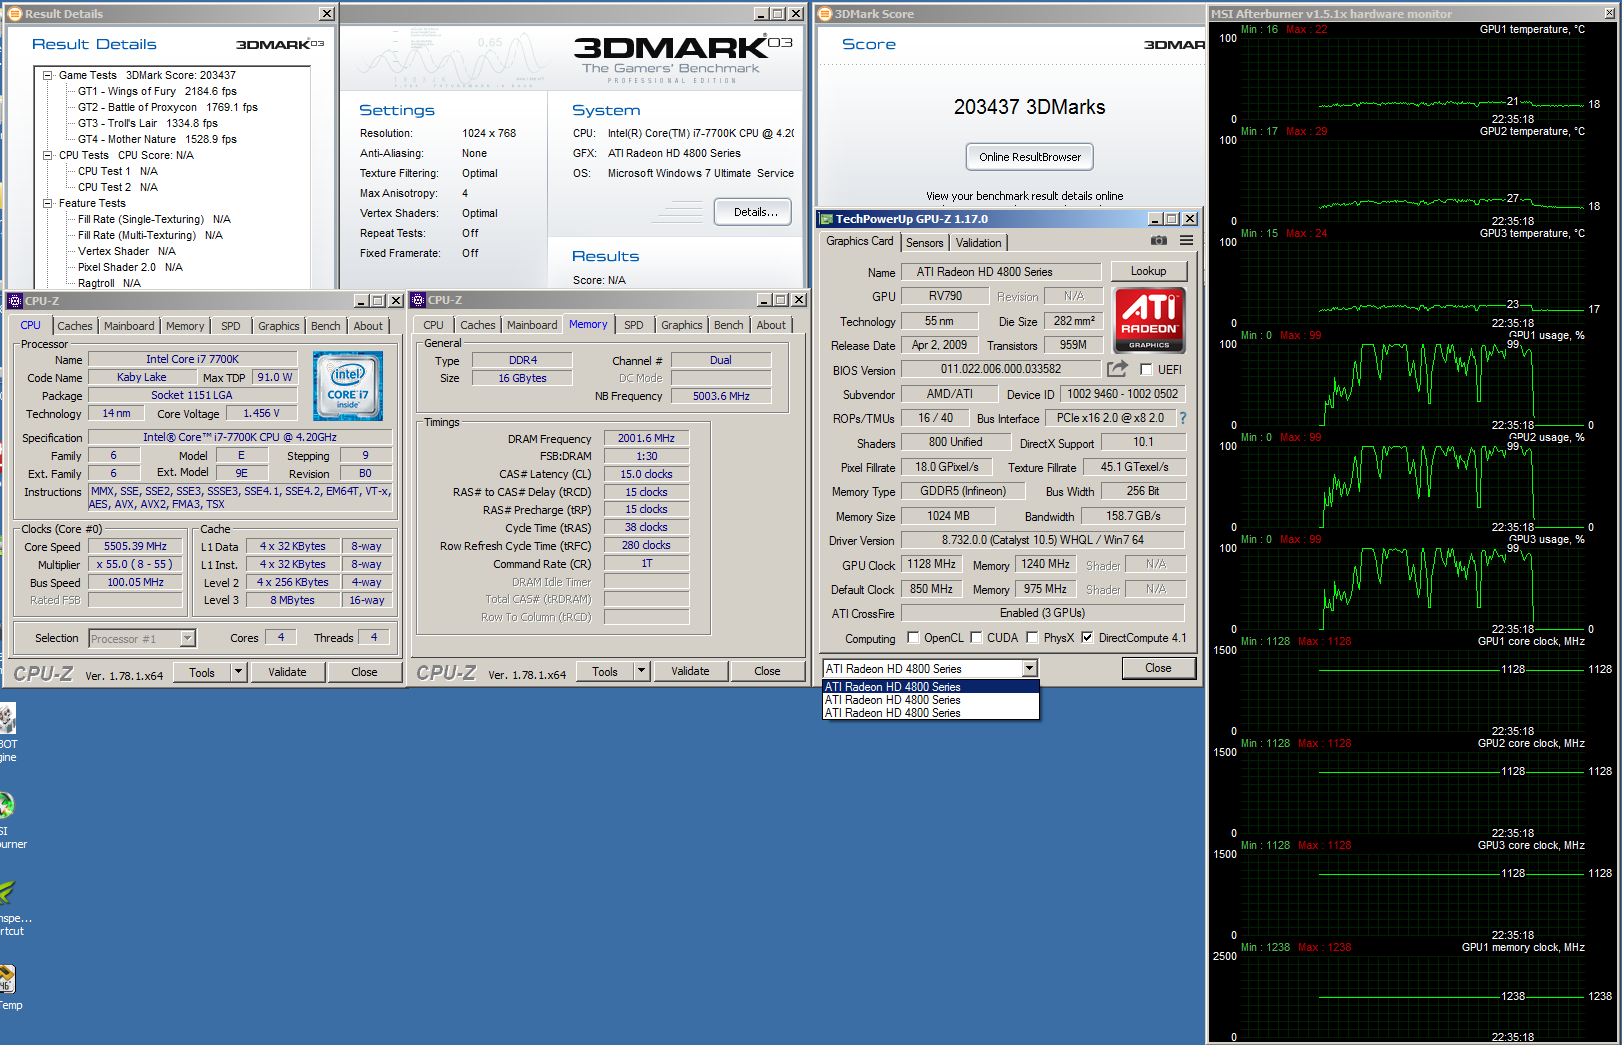Open Tools dropdown arrow in Memory CPU-Z
This screenshot has width=1622, height=1045.
tap(641, 671)
